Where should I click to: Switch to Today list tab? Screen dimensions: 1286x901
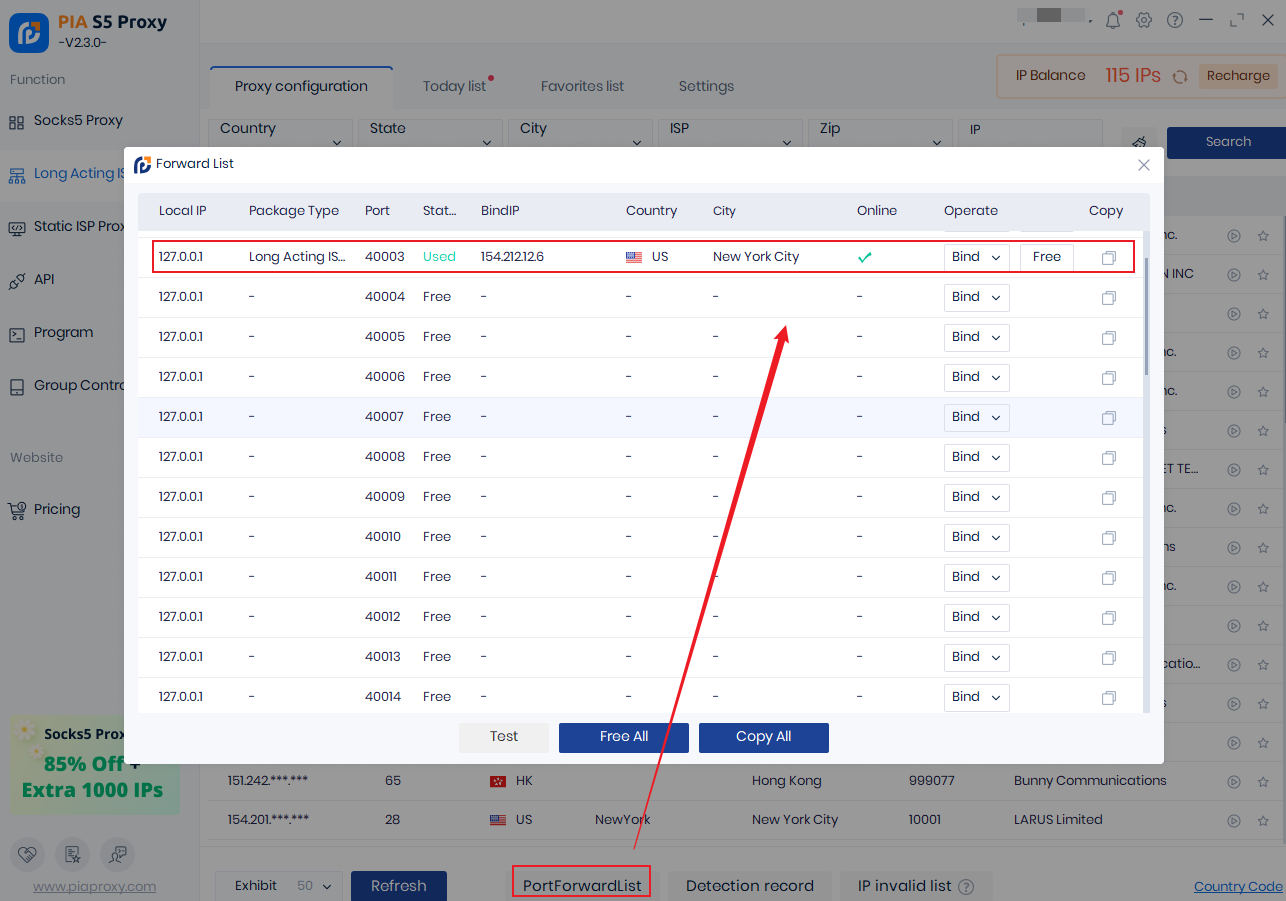click(454, 87)
